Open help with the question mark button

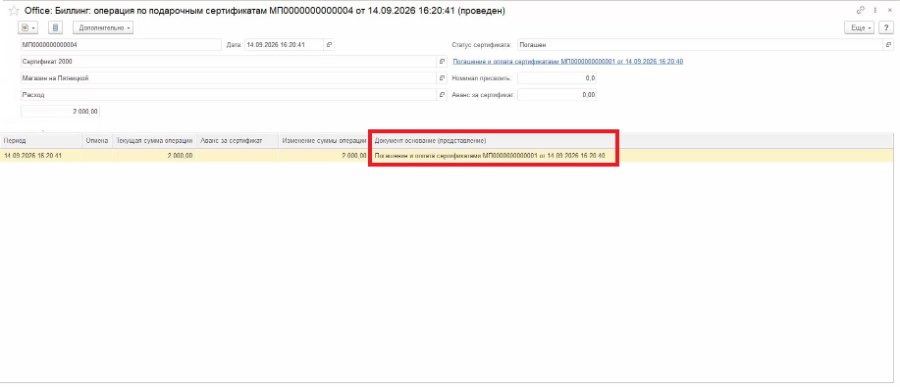click(x=886, y=28)
